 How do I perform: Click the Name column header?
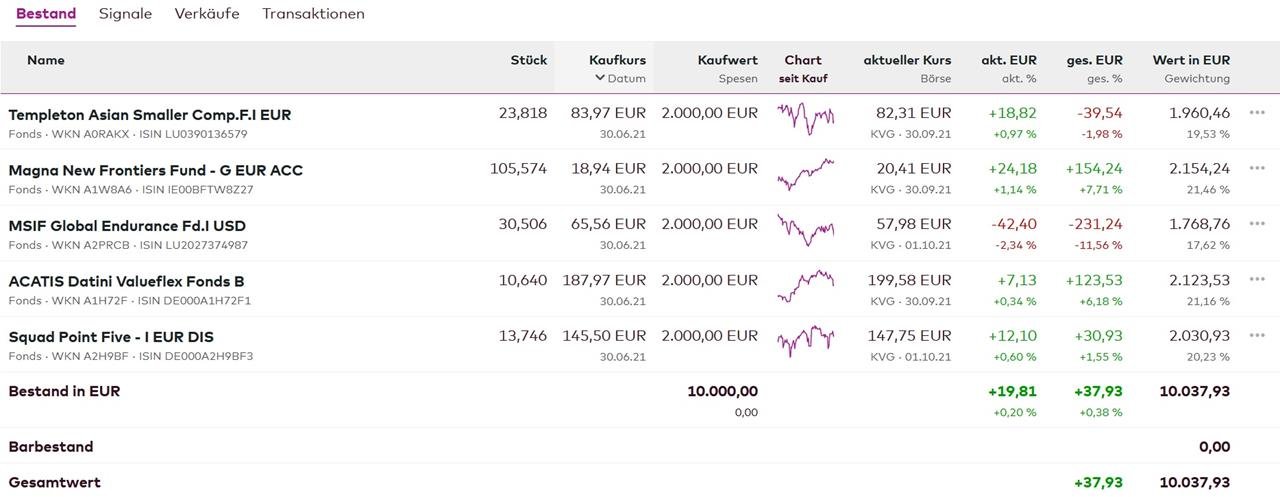pyautogui.click(x=46, y=60)
